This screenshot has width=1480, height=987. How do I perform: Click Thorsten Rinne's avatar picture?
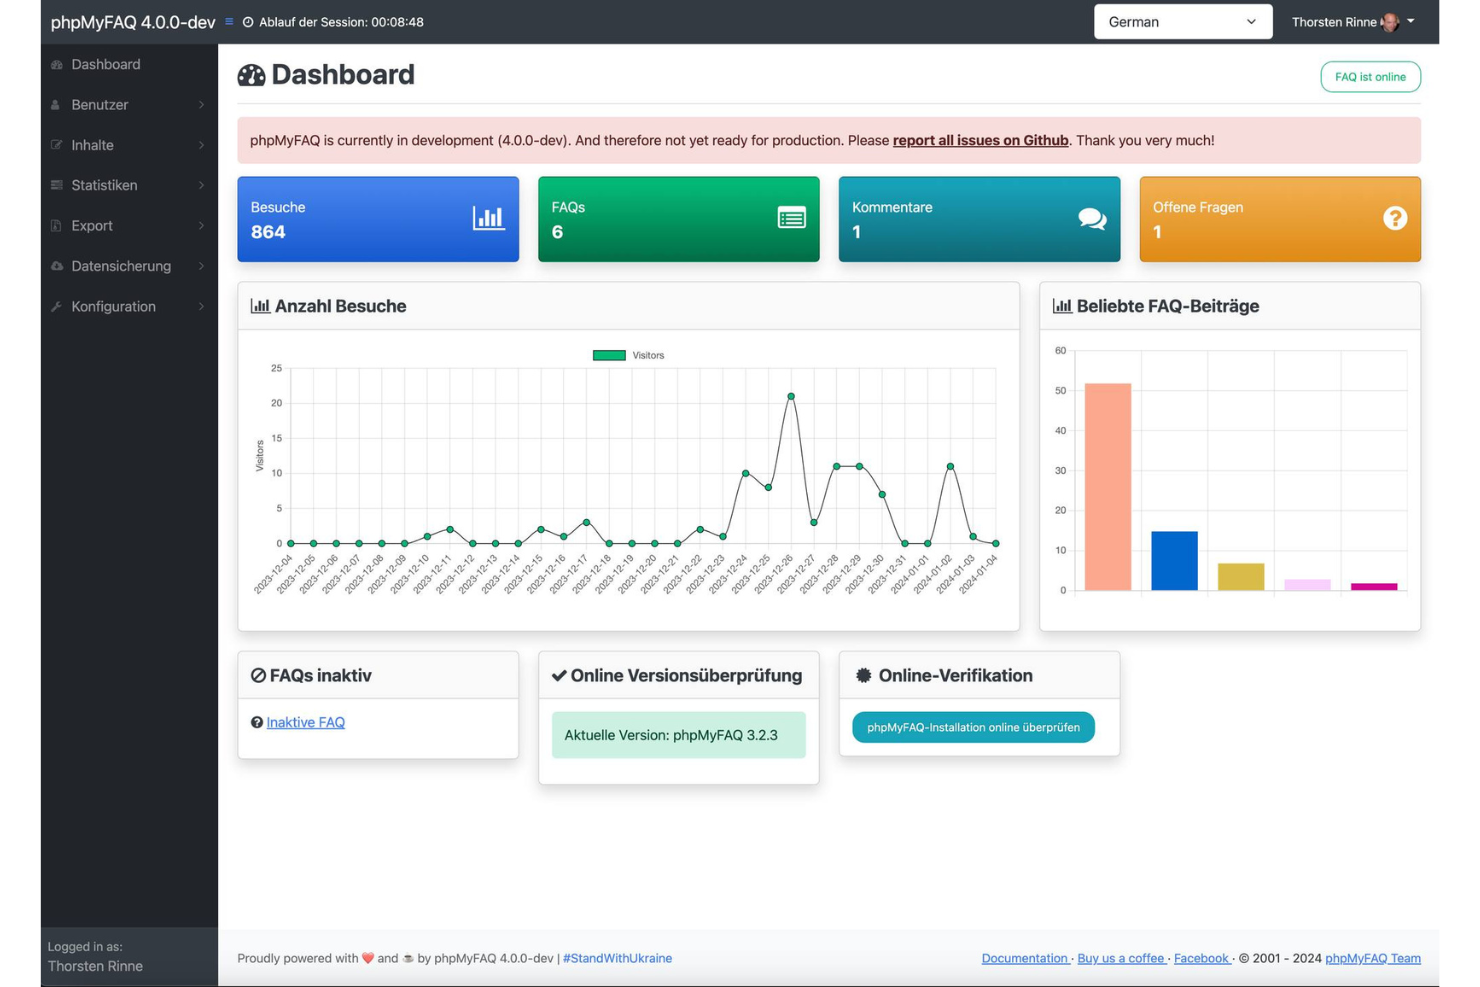pyautogui.click(x=1390, y=22)
